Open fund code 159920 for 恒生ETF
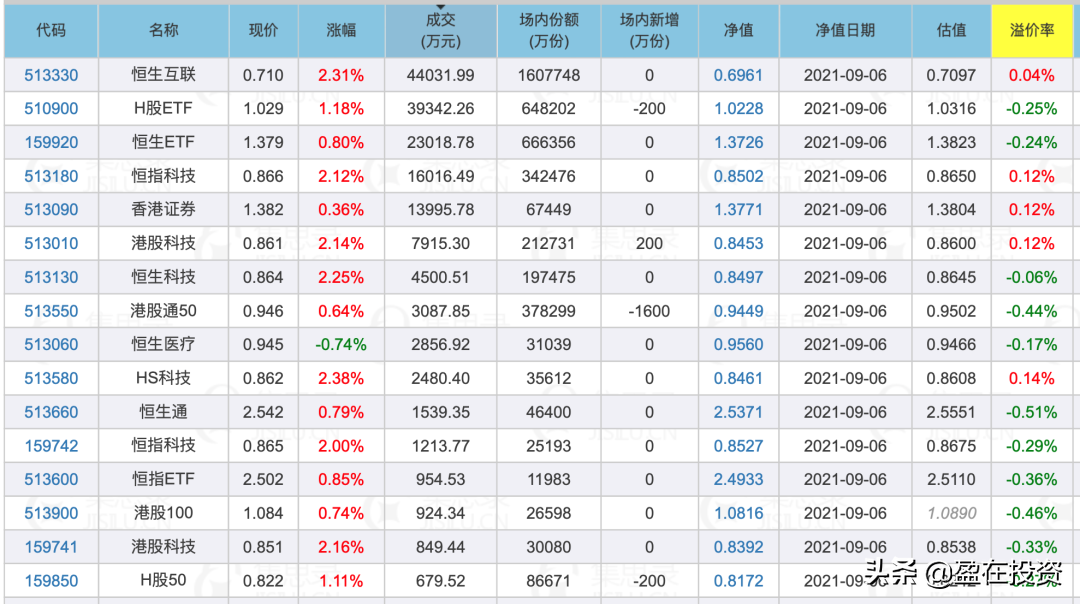 (x=51, y=142)
